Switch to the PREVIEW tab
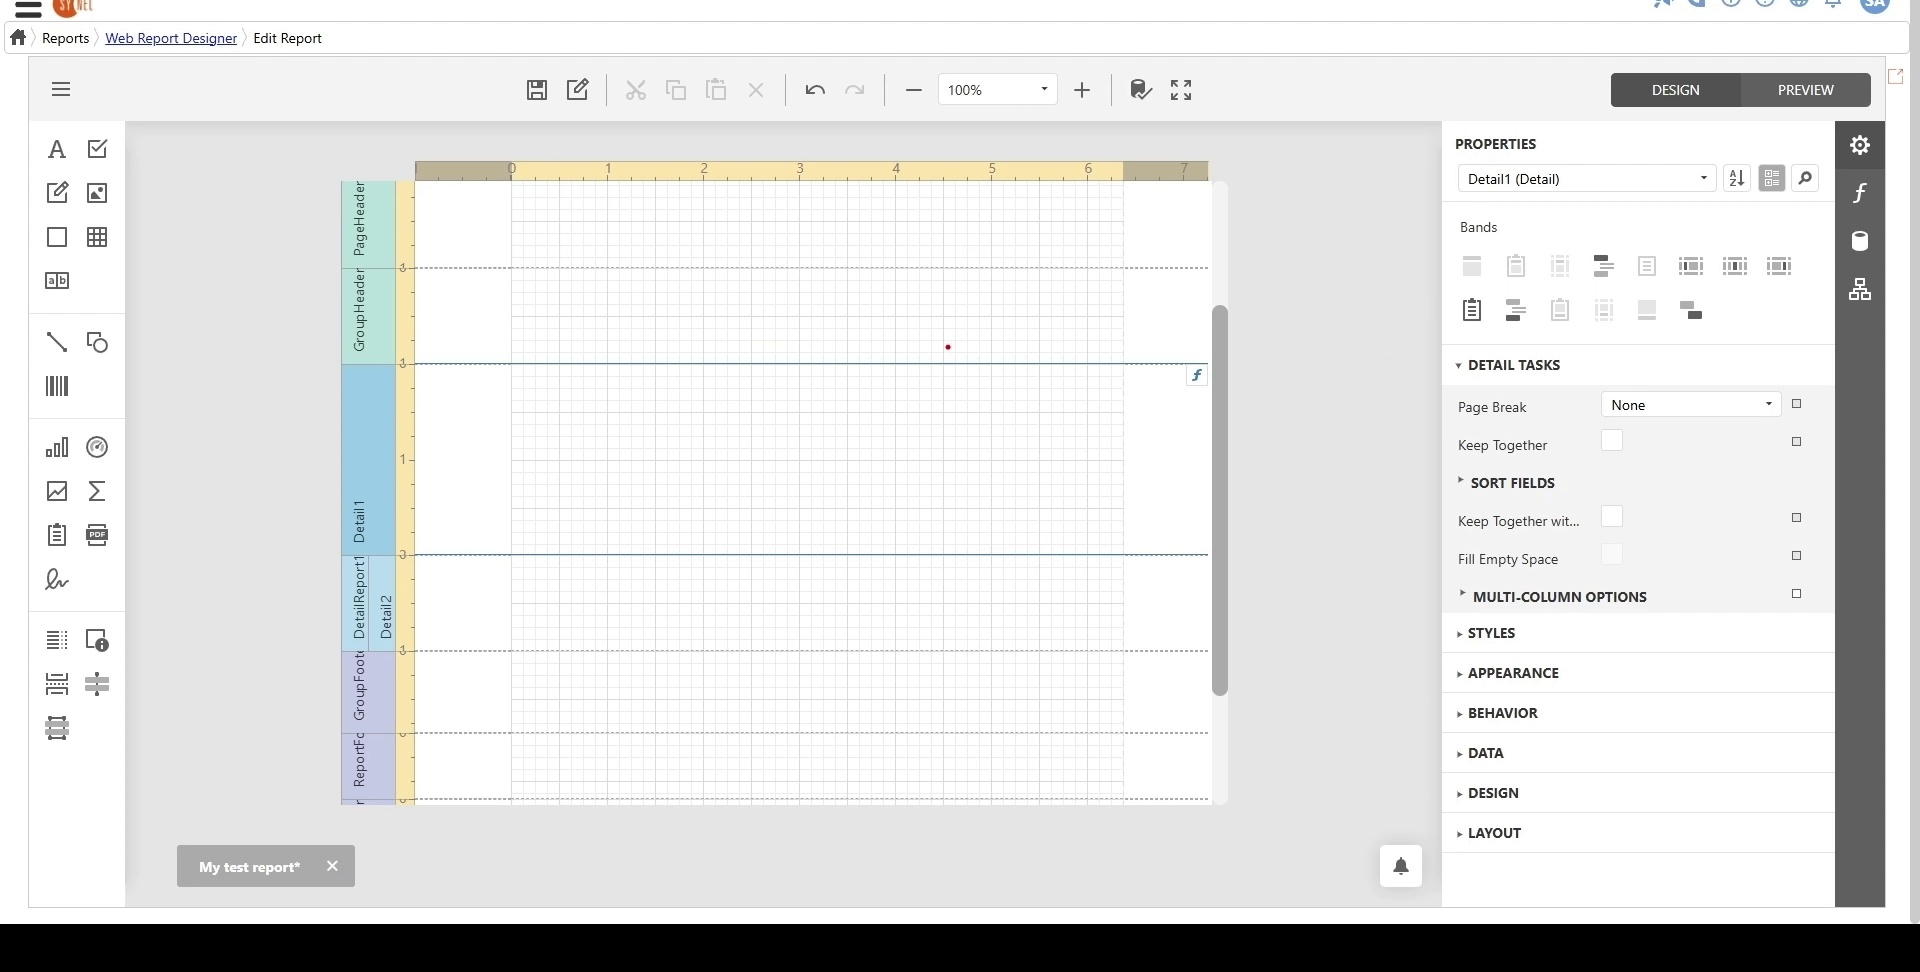1920x972 pixels. point(1806,90)
